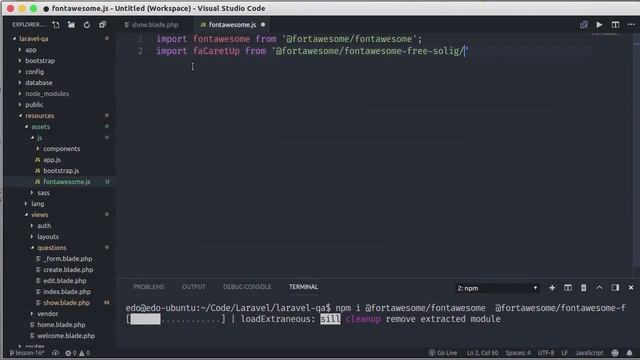Image resolution: width=640 pixels, height=360 pixels.
Task: Click the errors and warnings count
Action: pyautogui.click(x=78, y=353)
